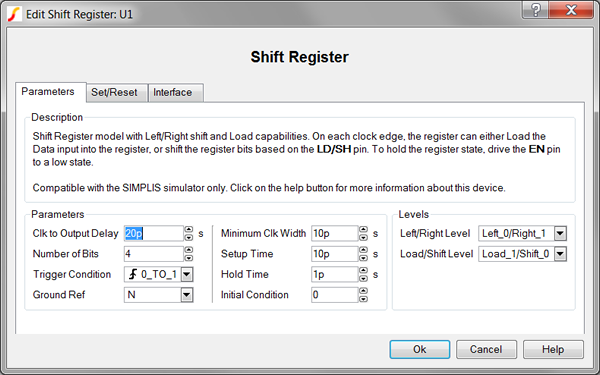Viewport: 600px width, 375px height.
Task: Switch to the Interface tab
Action: (173, 93)
